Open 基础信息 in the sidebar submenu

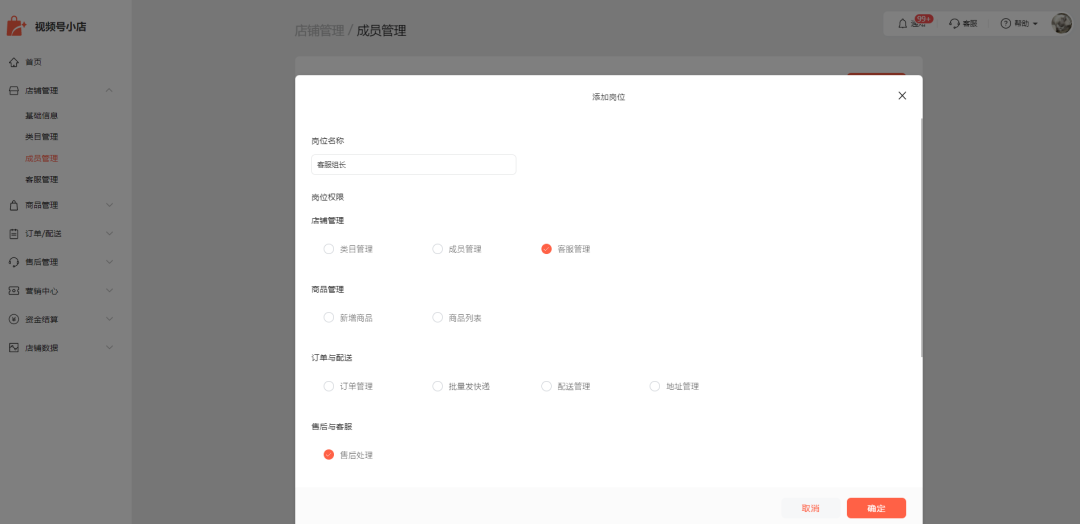coord(41,116)
